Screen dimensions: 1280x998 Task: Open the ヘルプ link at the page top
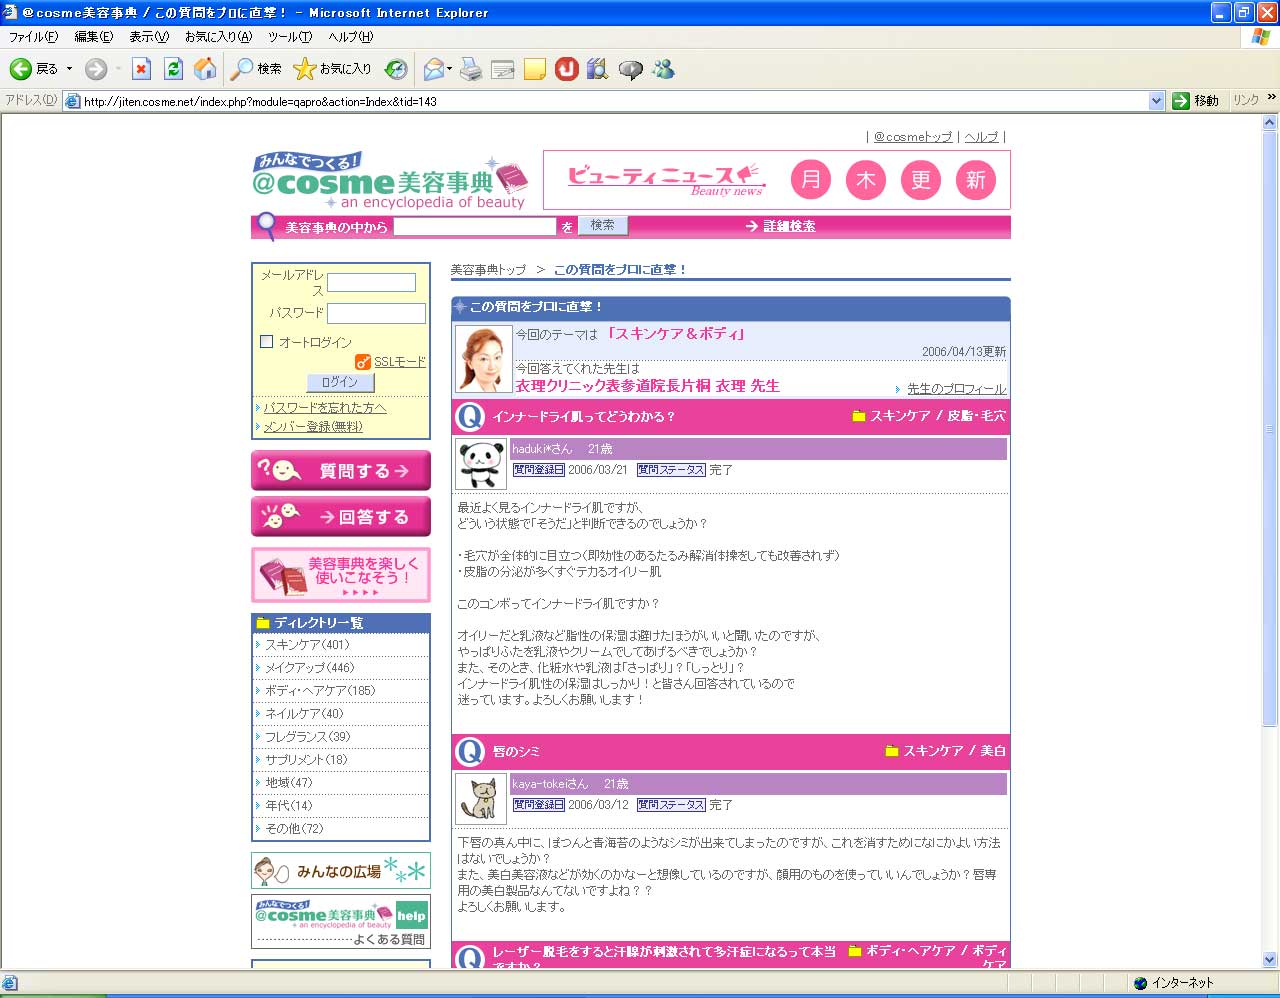[981, 137]
